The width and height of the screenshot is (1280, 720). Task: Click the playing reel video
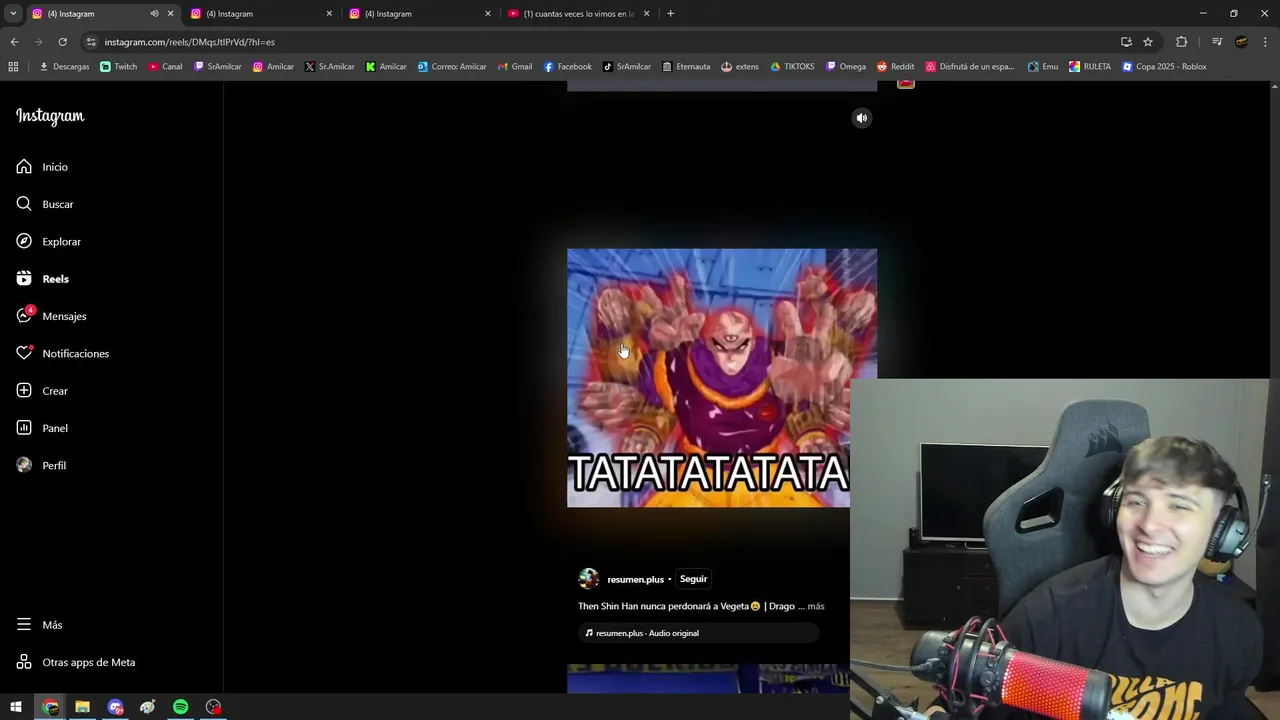(x=722, y=378)
